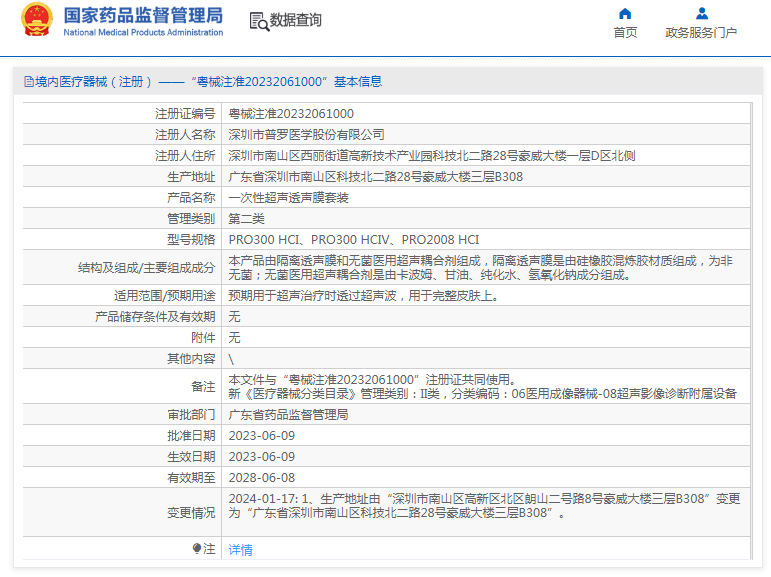Click product name 一次性超声透声膜套装
771x577 pixels.
(x=289, y=198)
